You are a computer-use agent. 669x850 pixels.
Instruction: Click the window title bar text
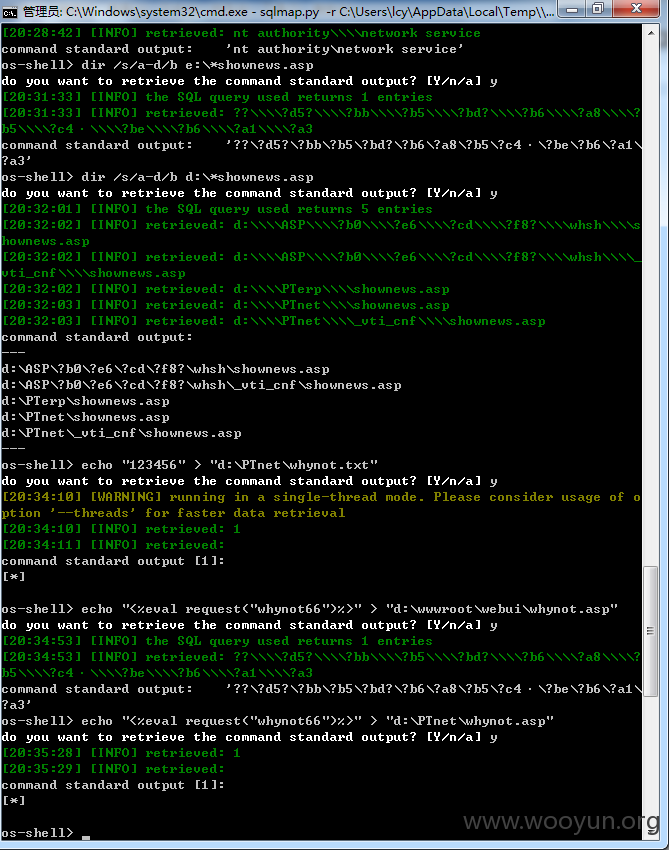(x=288, y=11)
